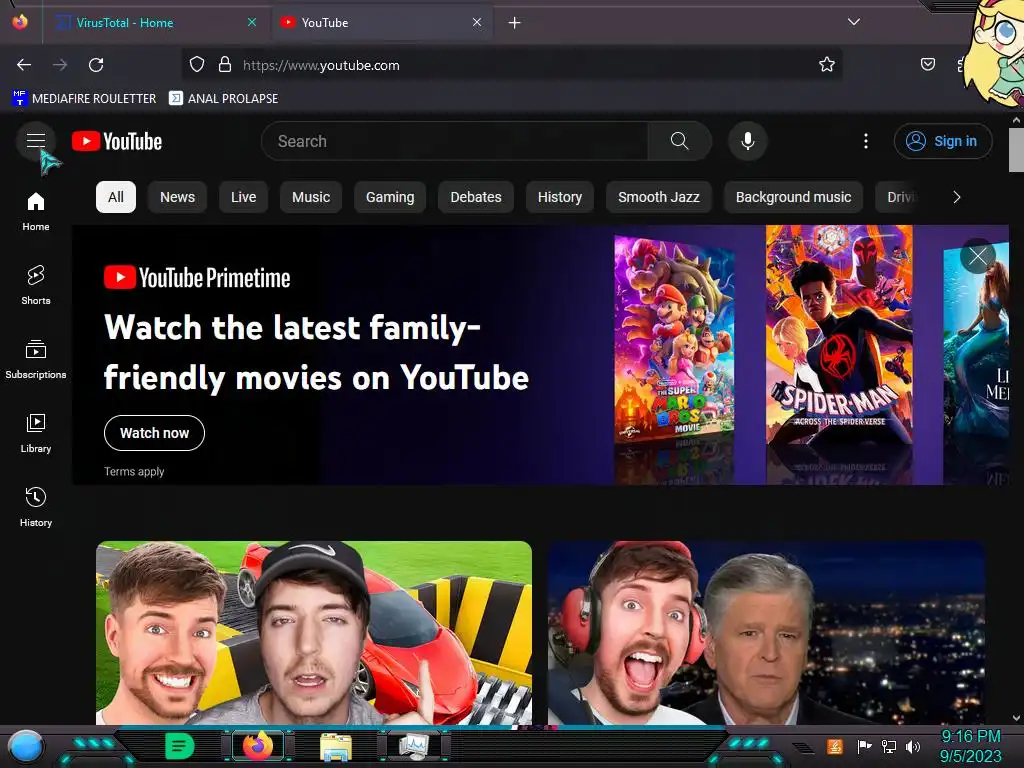
Task: Click the network tray icon
Action: coord(889,746)
